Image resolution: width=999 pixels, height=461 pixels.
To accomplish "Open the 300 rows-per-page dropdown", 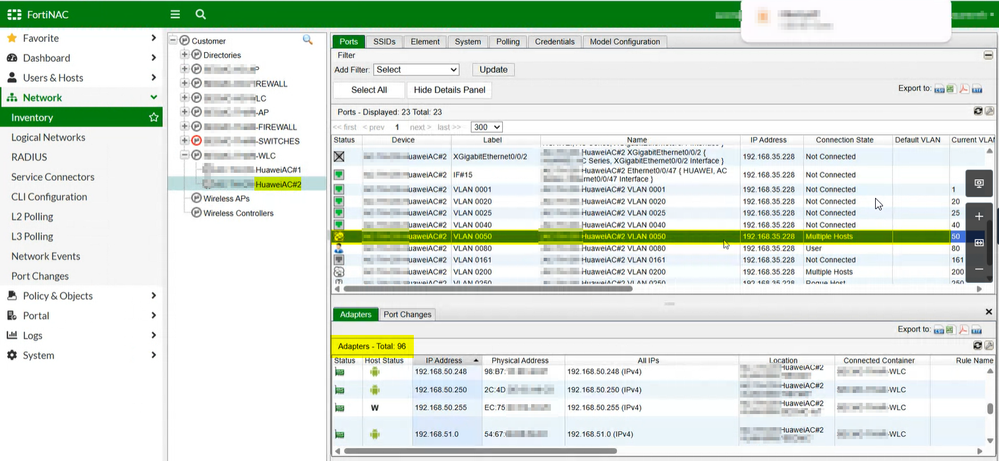I will (486, 127).
